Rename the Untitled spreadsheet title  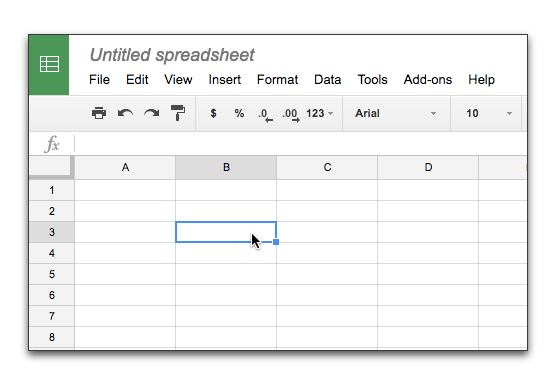coord(172,55)
